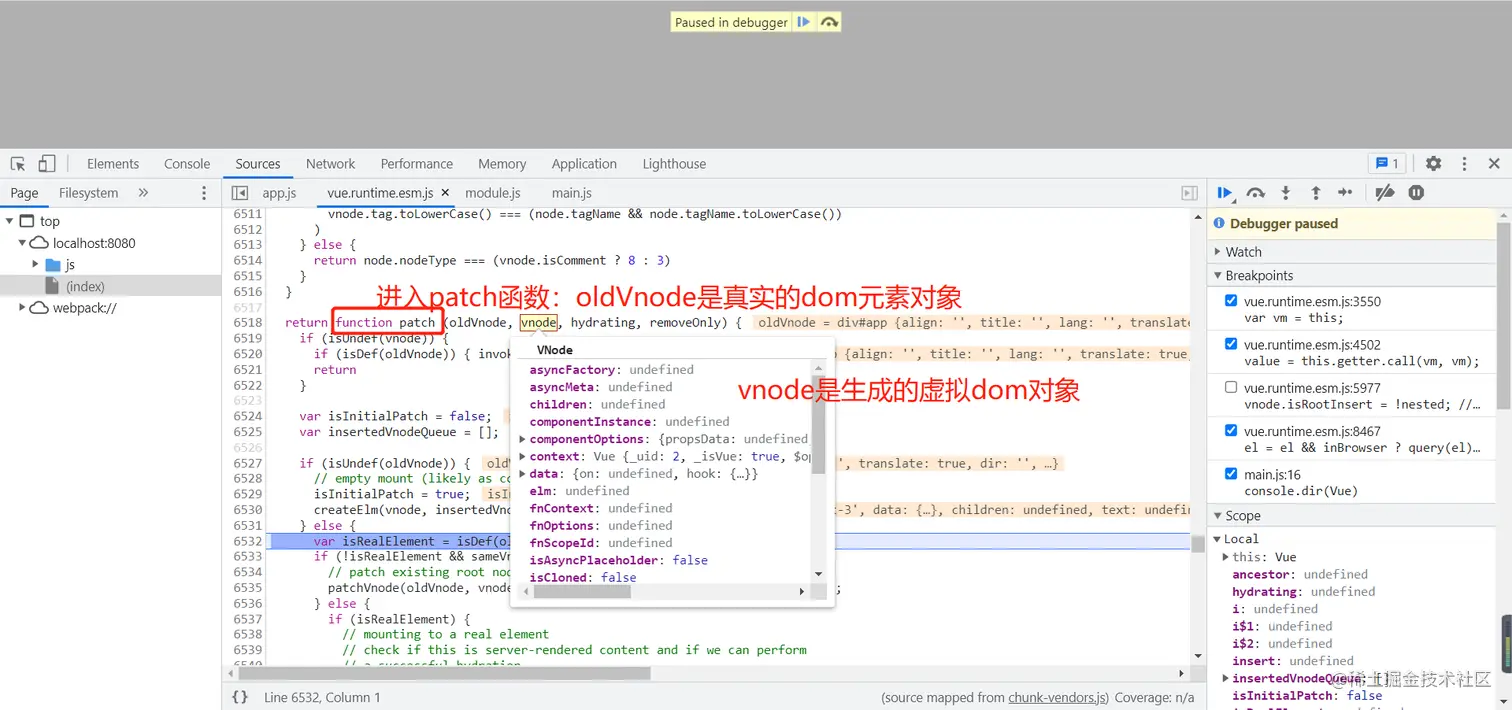This screenshot has height=710, width=1512.
Task: Open the main.js file tab
Action: coord(572,193)
